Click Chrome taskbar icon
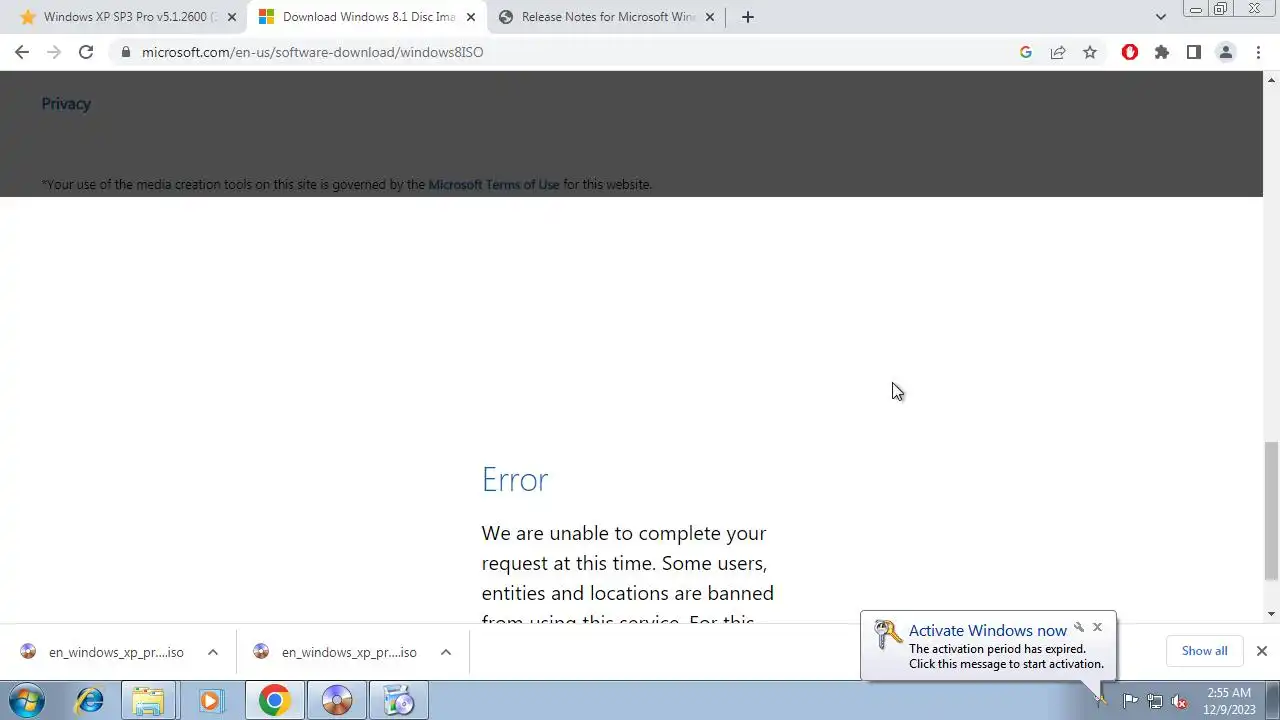The height and width of the screenshot is (720, 1280). (274, 700)
